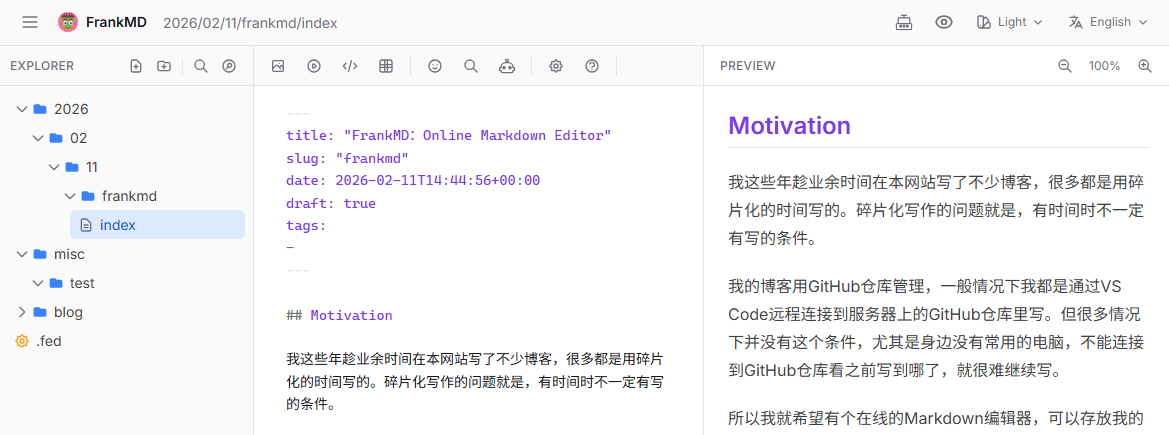1169x435 pixels.
Task: Open settings with the gear icon
Action: pyautogui.click(x=556, y=66)
